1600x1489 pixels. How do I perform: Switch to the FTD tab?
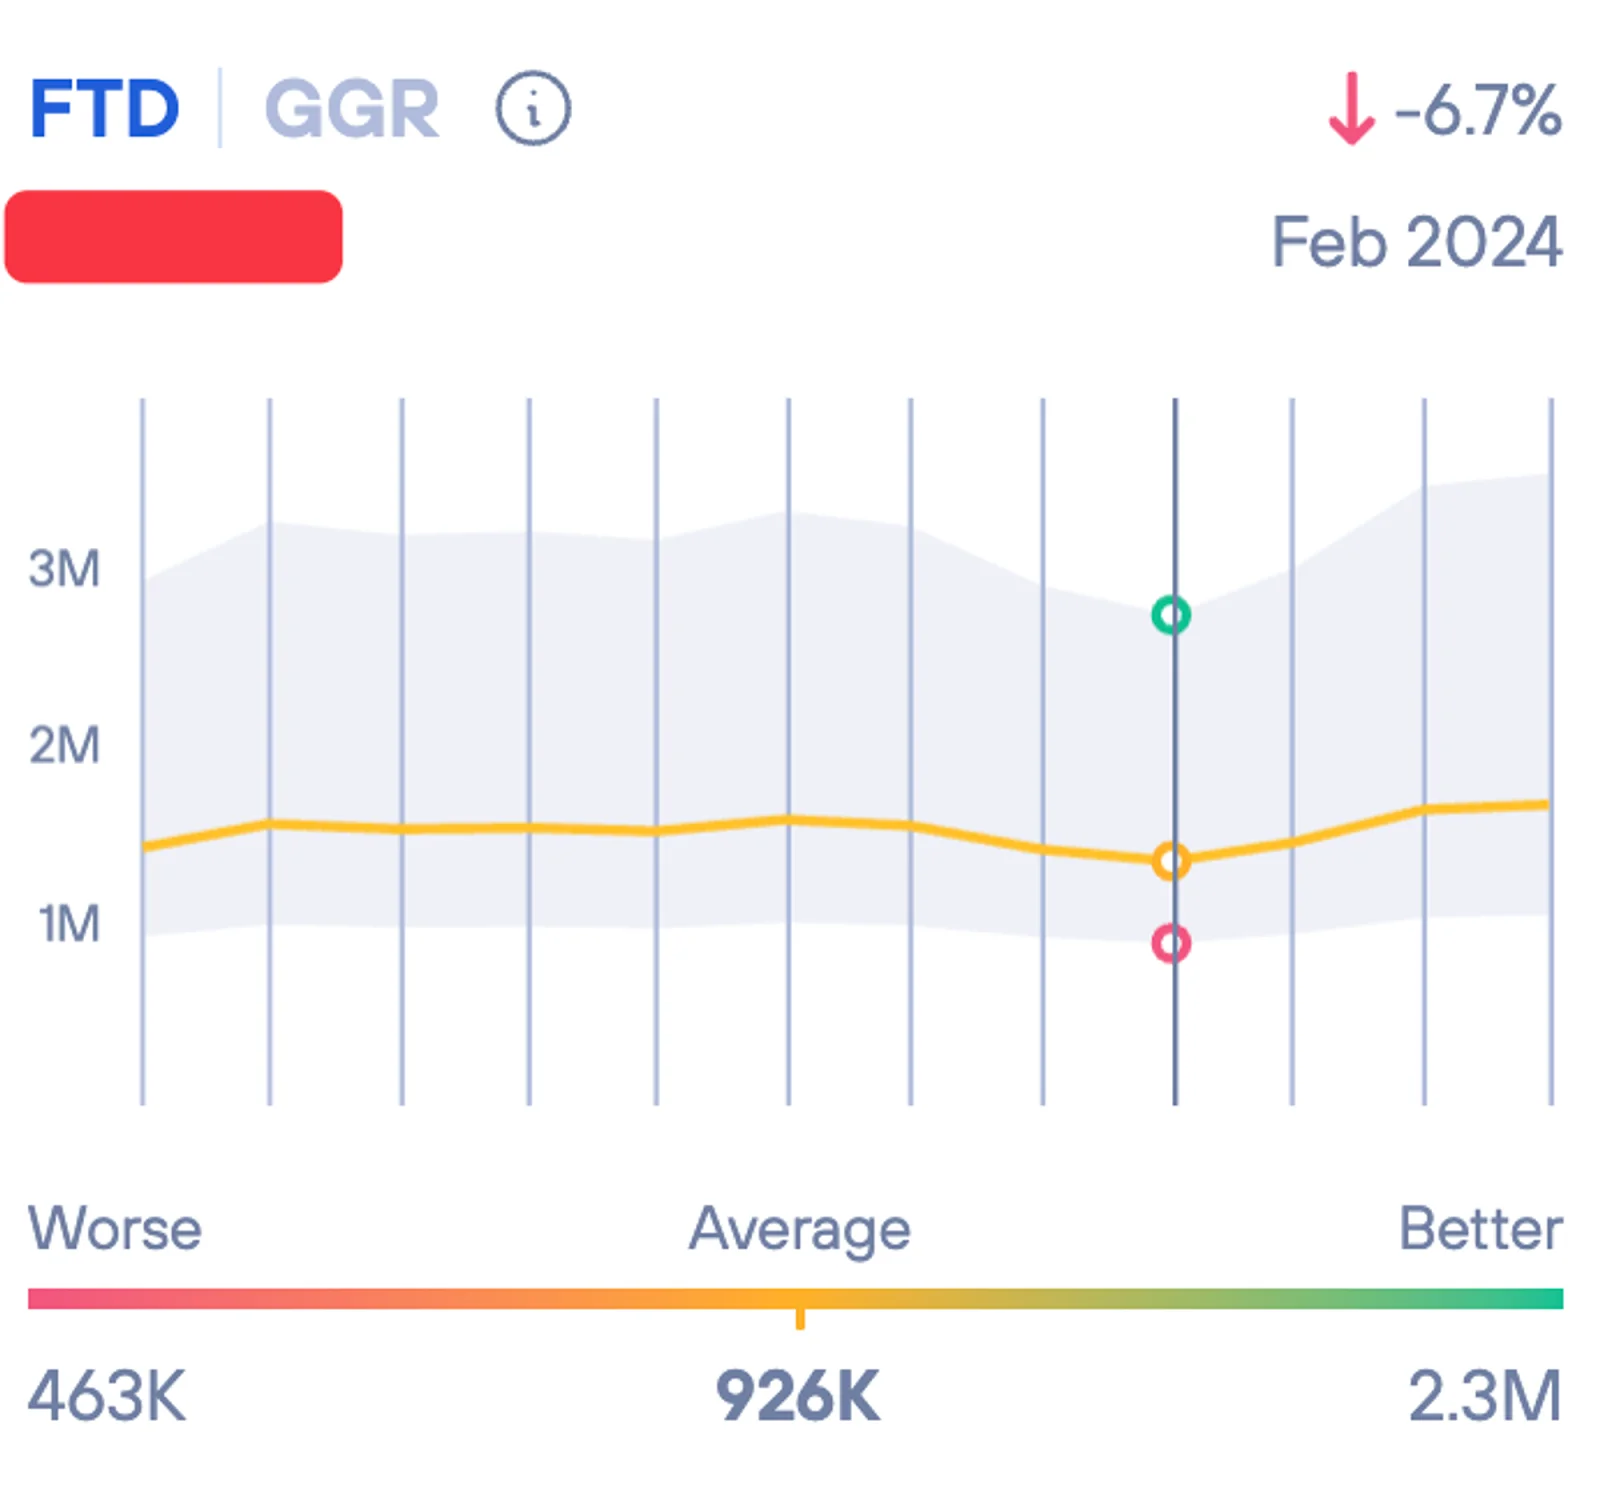pyautogui.click(x=105, y=110)
